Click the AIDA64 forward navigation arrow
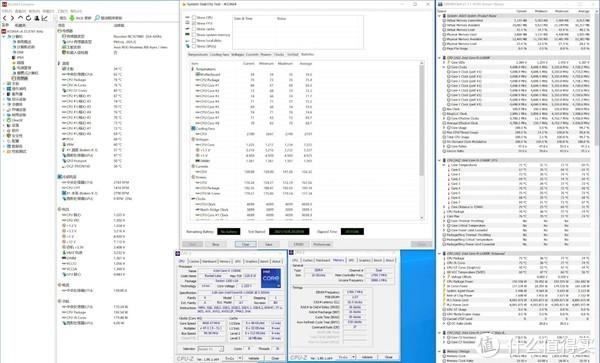 (x=12, y=18)
